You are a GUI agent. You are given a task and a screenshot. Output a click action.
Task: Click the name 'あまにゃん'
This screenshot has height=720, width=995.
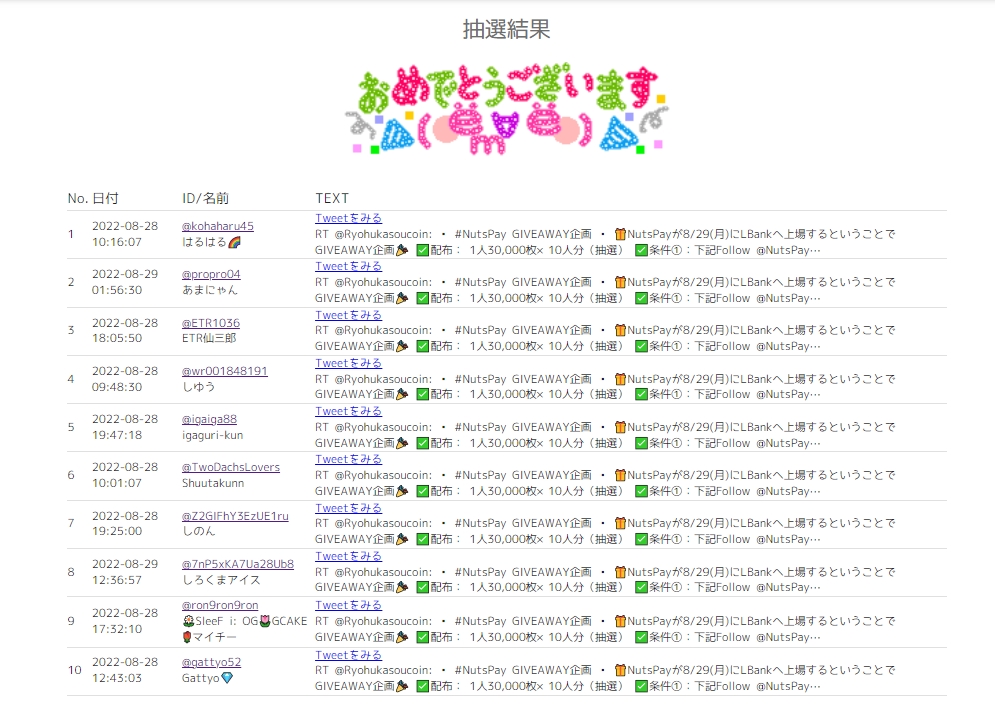click(x=210, y=290)
